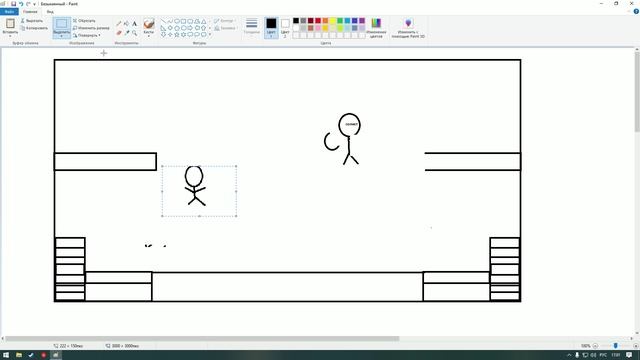
Task: Open the shape Fill dropdown
Action: (225, 28)
